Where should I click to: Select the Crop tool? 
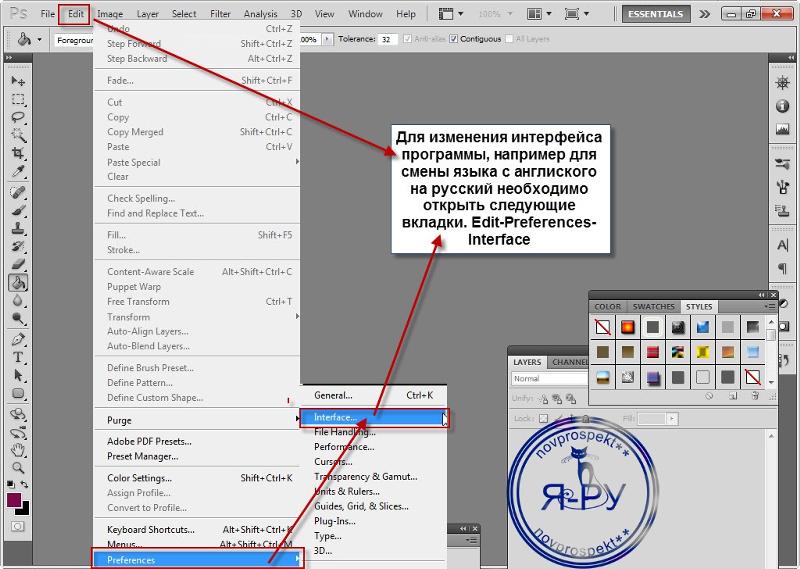click(x=18, y=153)
